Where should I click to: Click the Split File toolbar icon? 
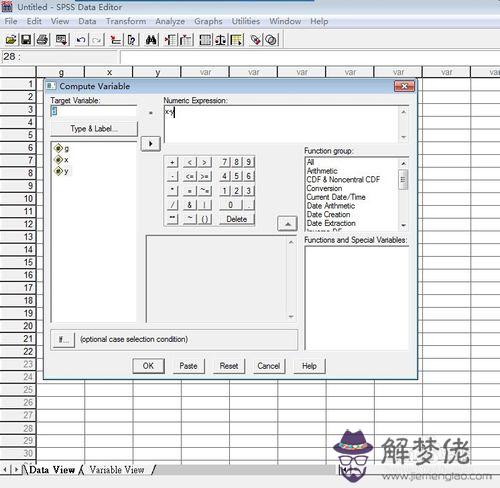[x=205, y=40]
